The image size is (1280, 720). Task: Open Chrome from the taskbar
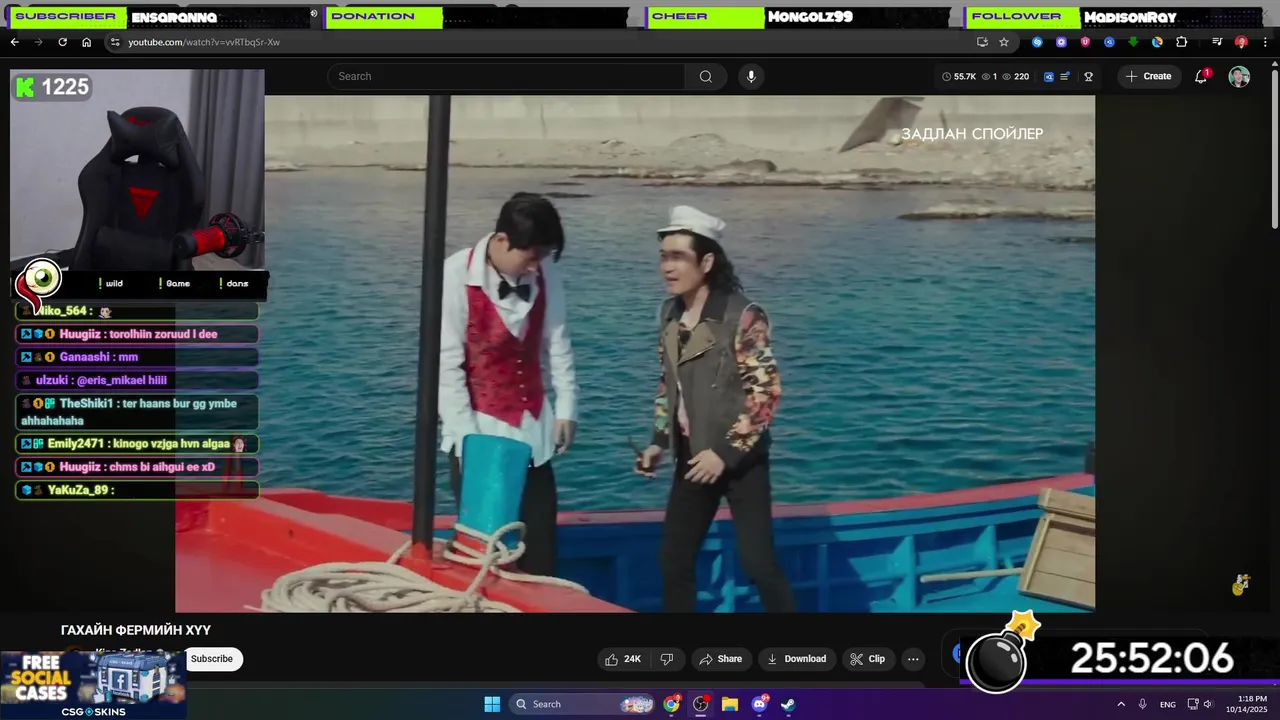pos(671,704)
